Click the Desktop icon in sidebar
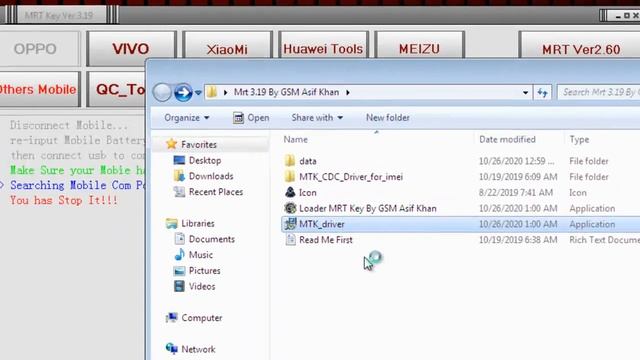640x360 pixels. pyautogui.click(x=179, y=160)
